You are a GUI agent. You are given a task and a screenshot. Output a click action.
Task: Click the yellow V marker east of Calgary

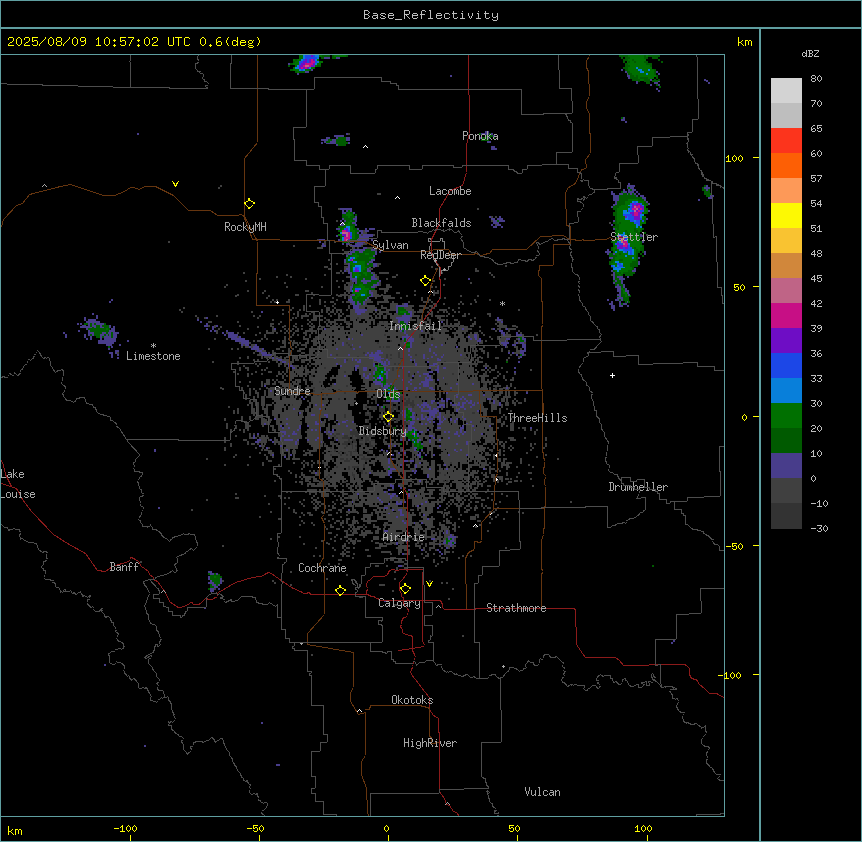[429, 584]
